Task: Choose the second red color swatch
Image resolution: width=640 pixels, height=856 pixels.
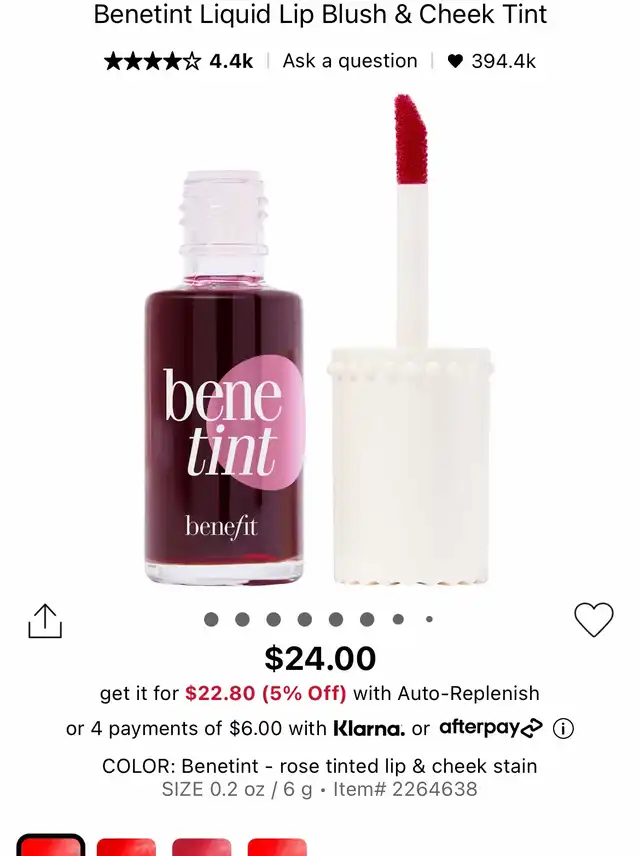Action: pyautogui.click(x=126, y=847)
